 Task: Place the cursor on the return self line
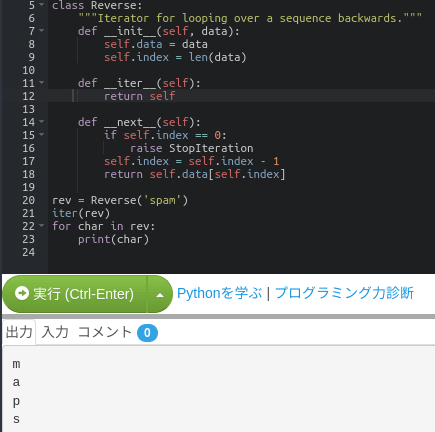(x=139, y=96)
